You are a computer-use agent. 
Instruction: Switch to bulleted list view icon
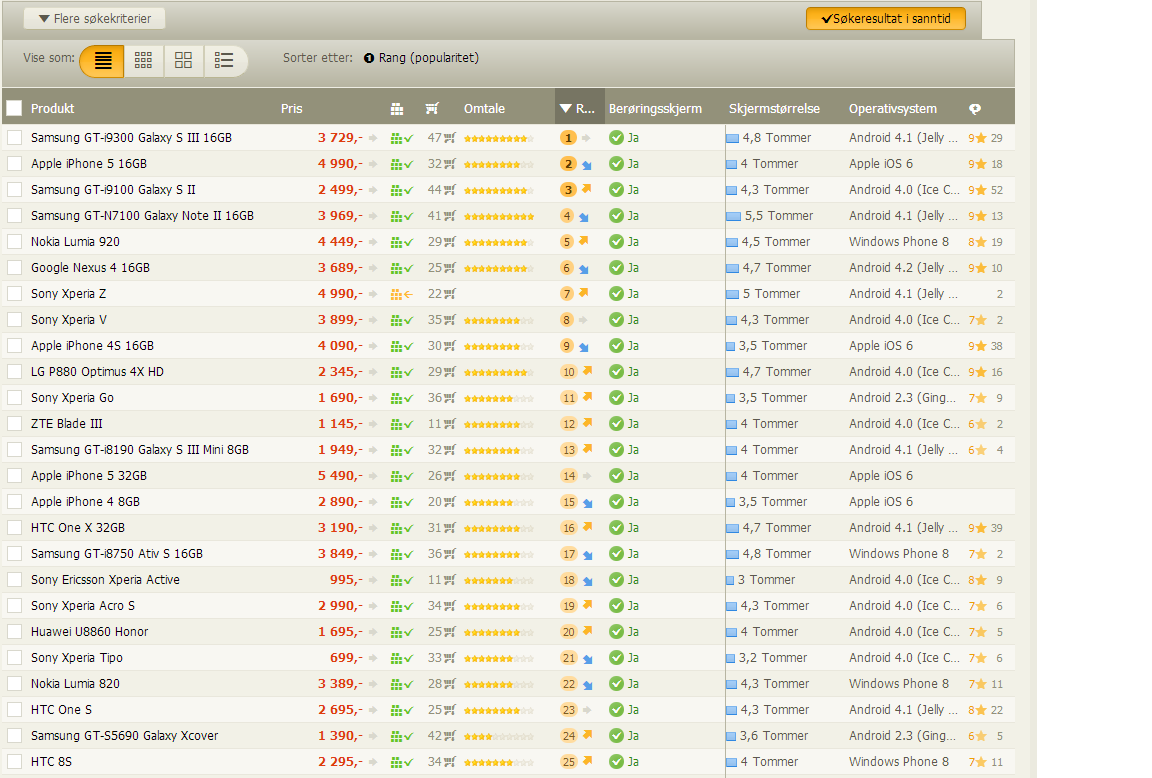pos(224,61)
